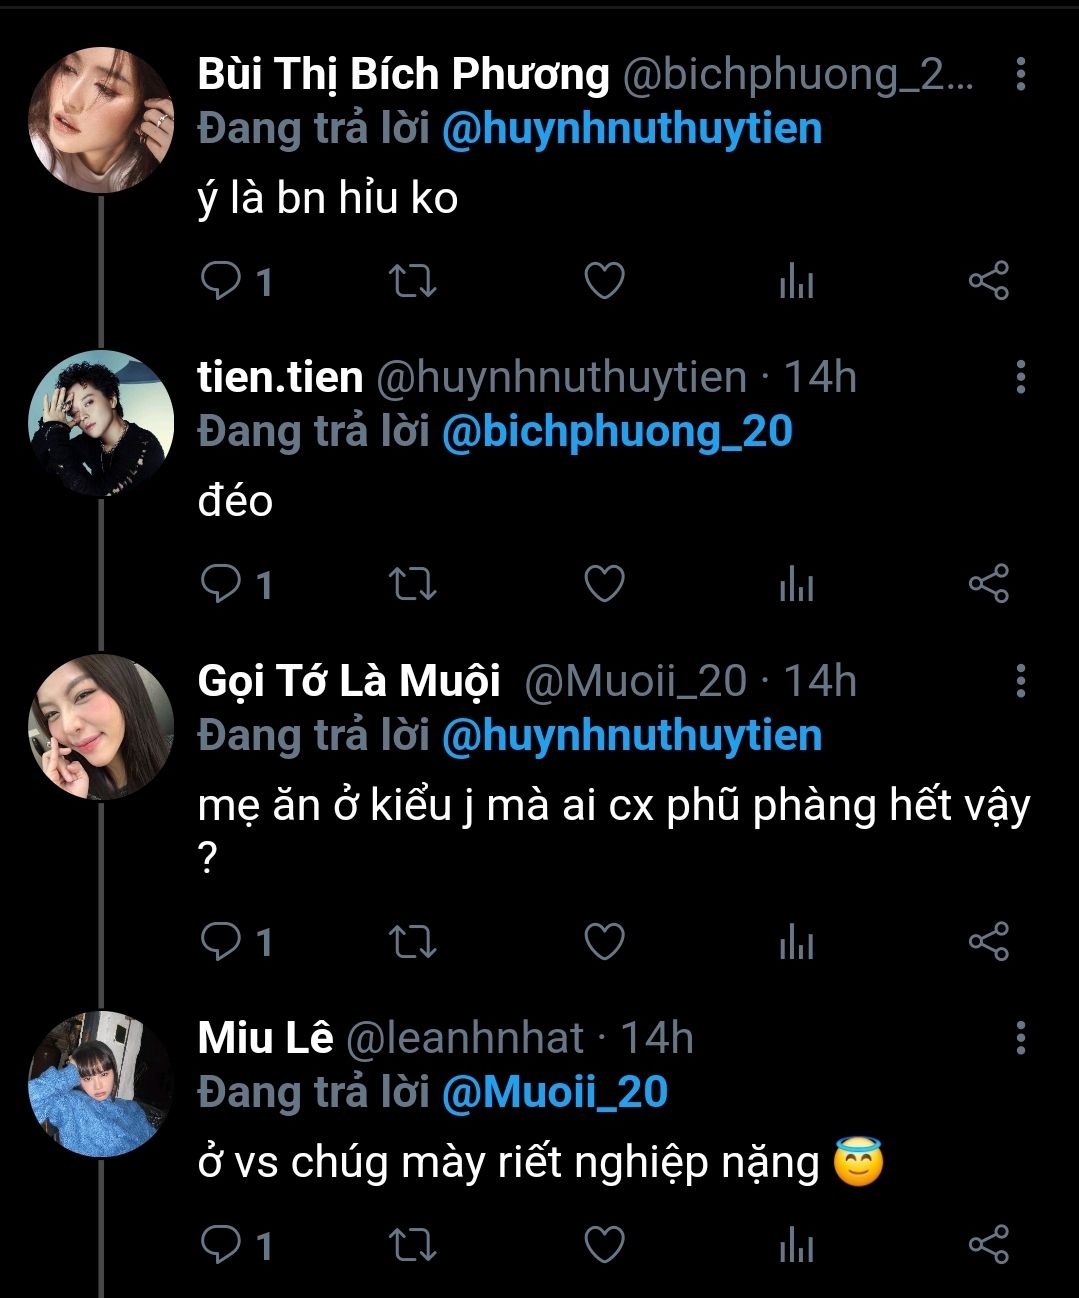Image resolution: width=1079 pixels, height=1298 pixels.
Task: View analytics for tien.tien's tweet
Action: coord(796,585)
